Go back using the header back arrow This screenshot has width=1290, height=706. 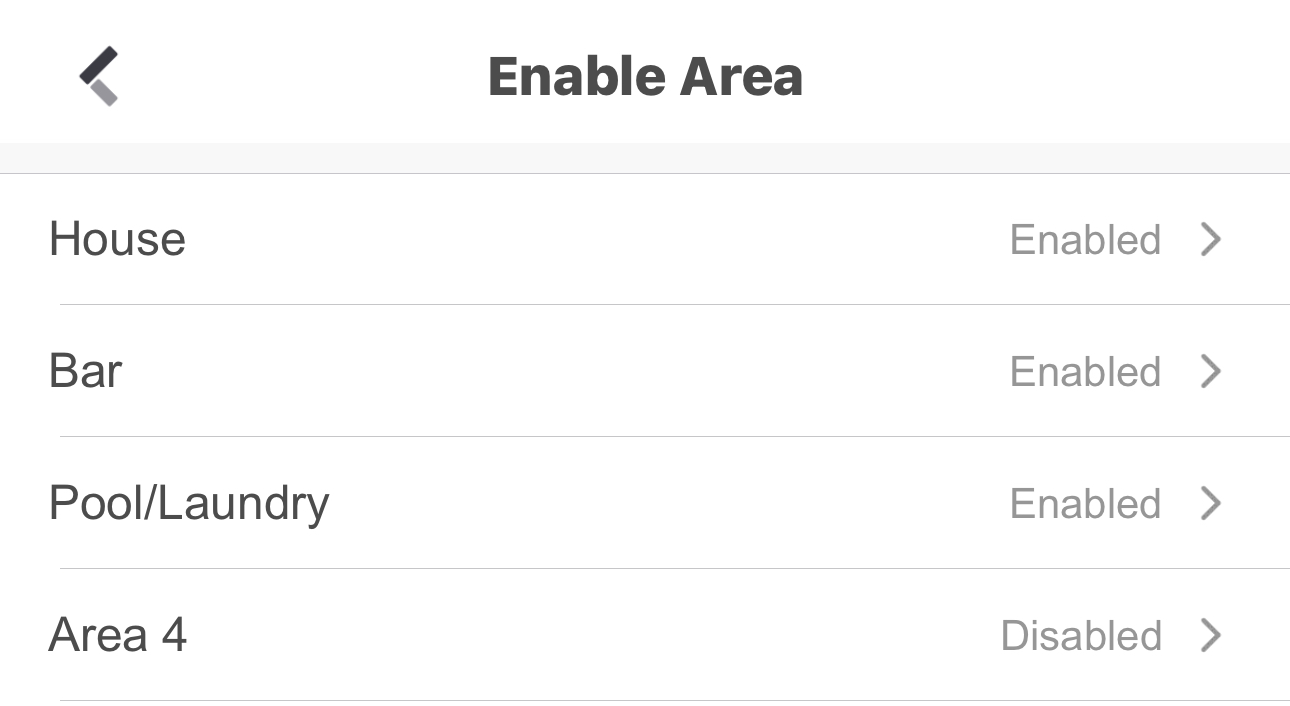tap(99, 76)
